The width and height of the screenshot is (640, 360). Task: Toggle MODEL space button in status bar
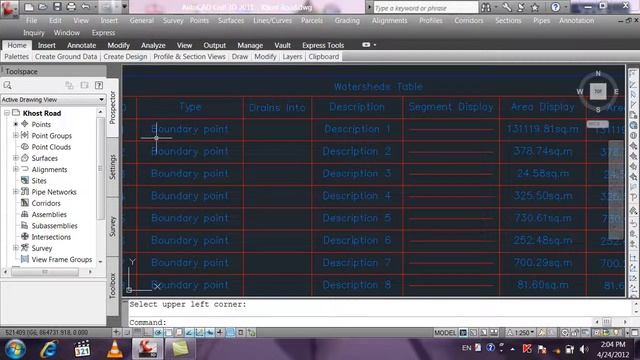pos(445,333)
